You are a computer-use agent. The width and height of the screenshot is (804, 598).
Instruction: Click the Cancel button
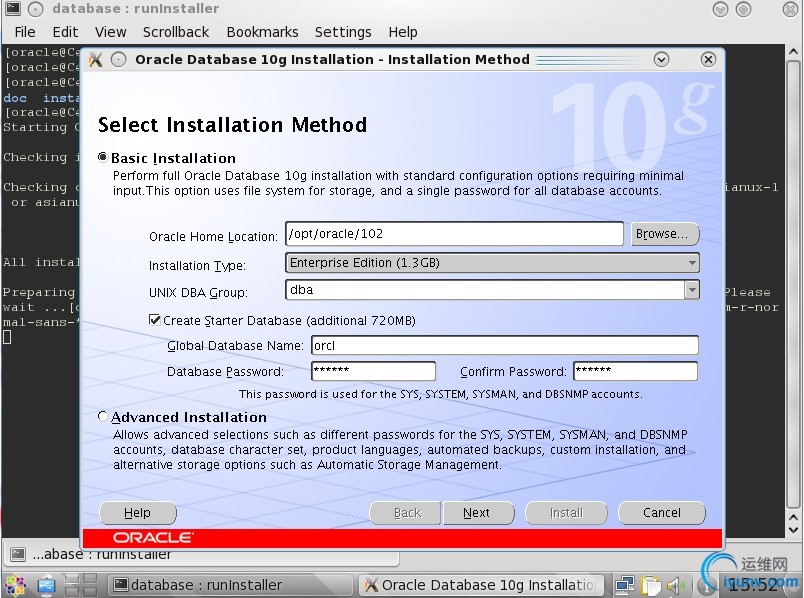(661, 513)
